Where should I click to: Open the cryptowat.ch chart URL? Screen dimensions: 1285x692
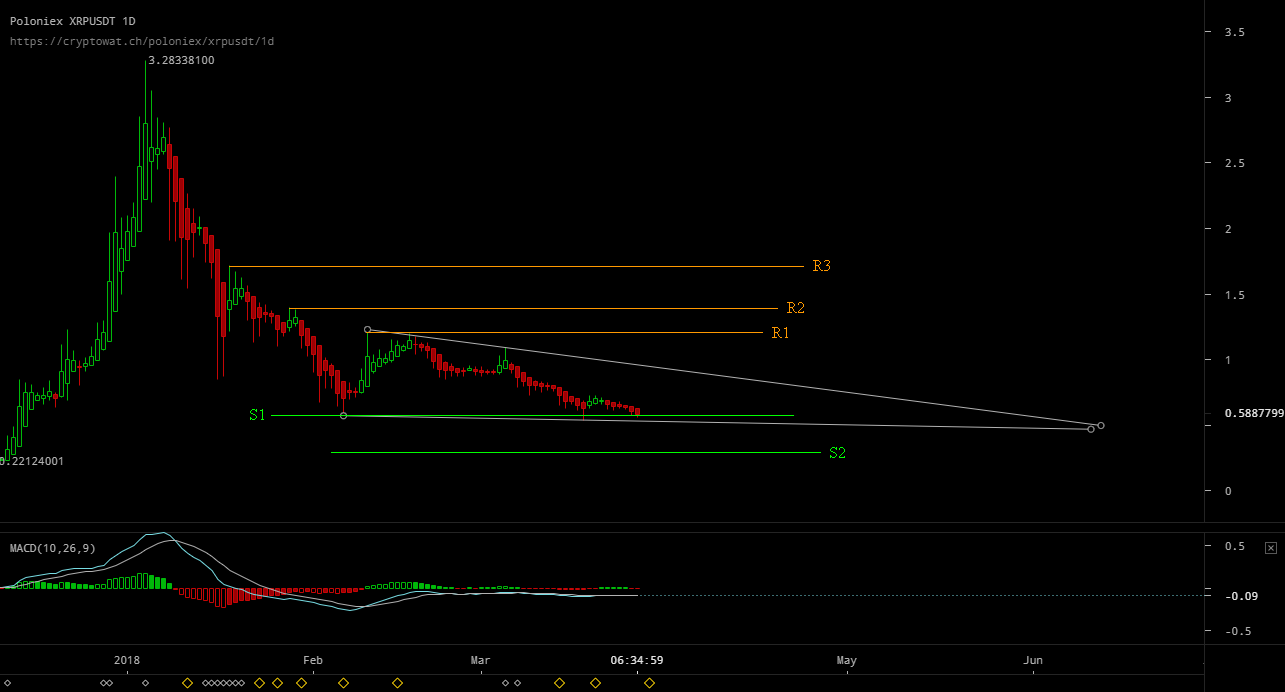142,42
